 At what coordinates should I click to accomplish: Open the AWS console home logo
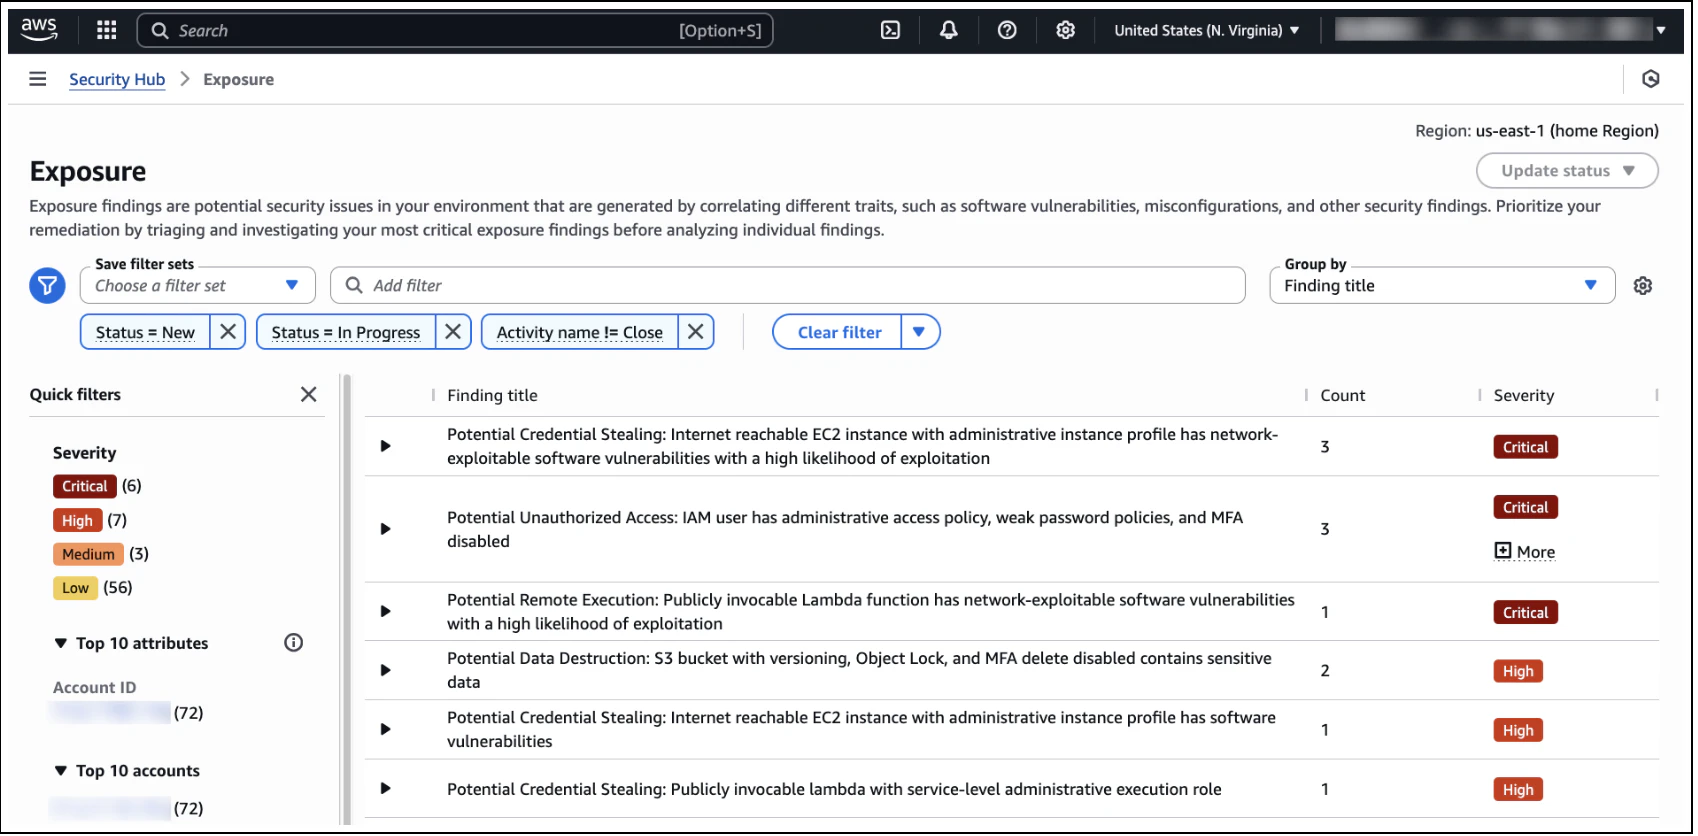point(39,30)
